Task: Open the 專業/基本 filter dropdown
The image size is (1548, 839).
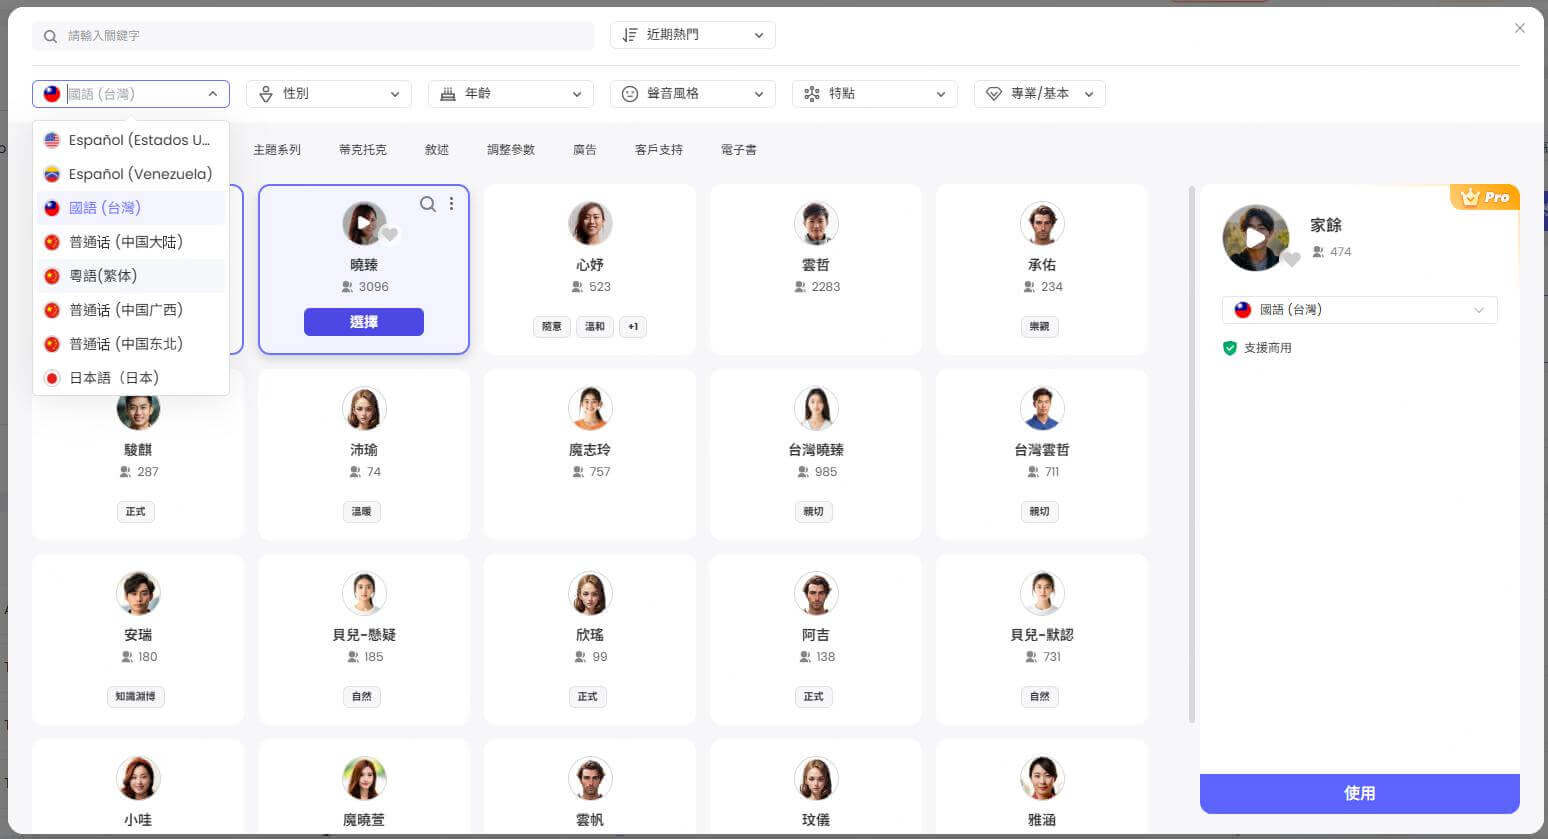Action: click(1039, 94)
